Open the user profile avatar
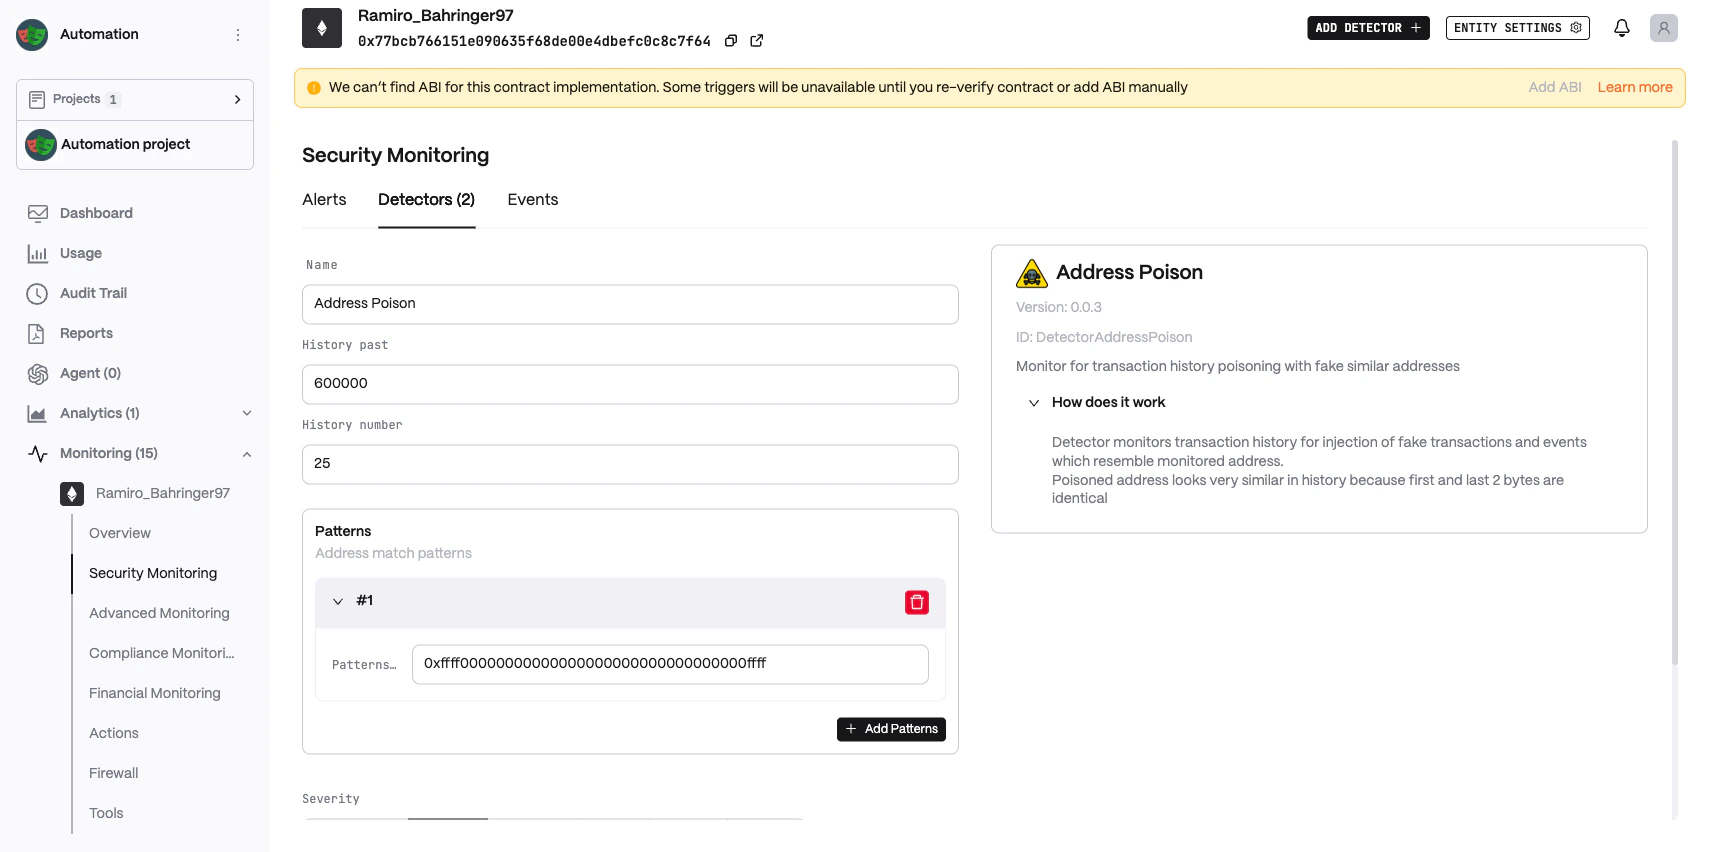Image resolution: width=1710 pixels, height=852 pixels. tap(1664, 28)
